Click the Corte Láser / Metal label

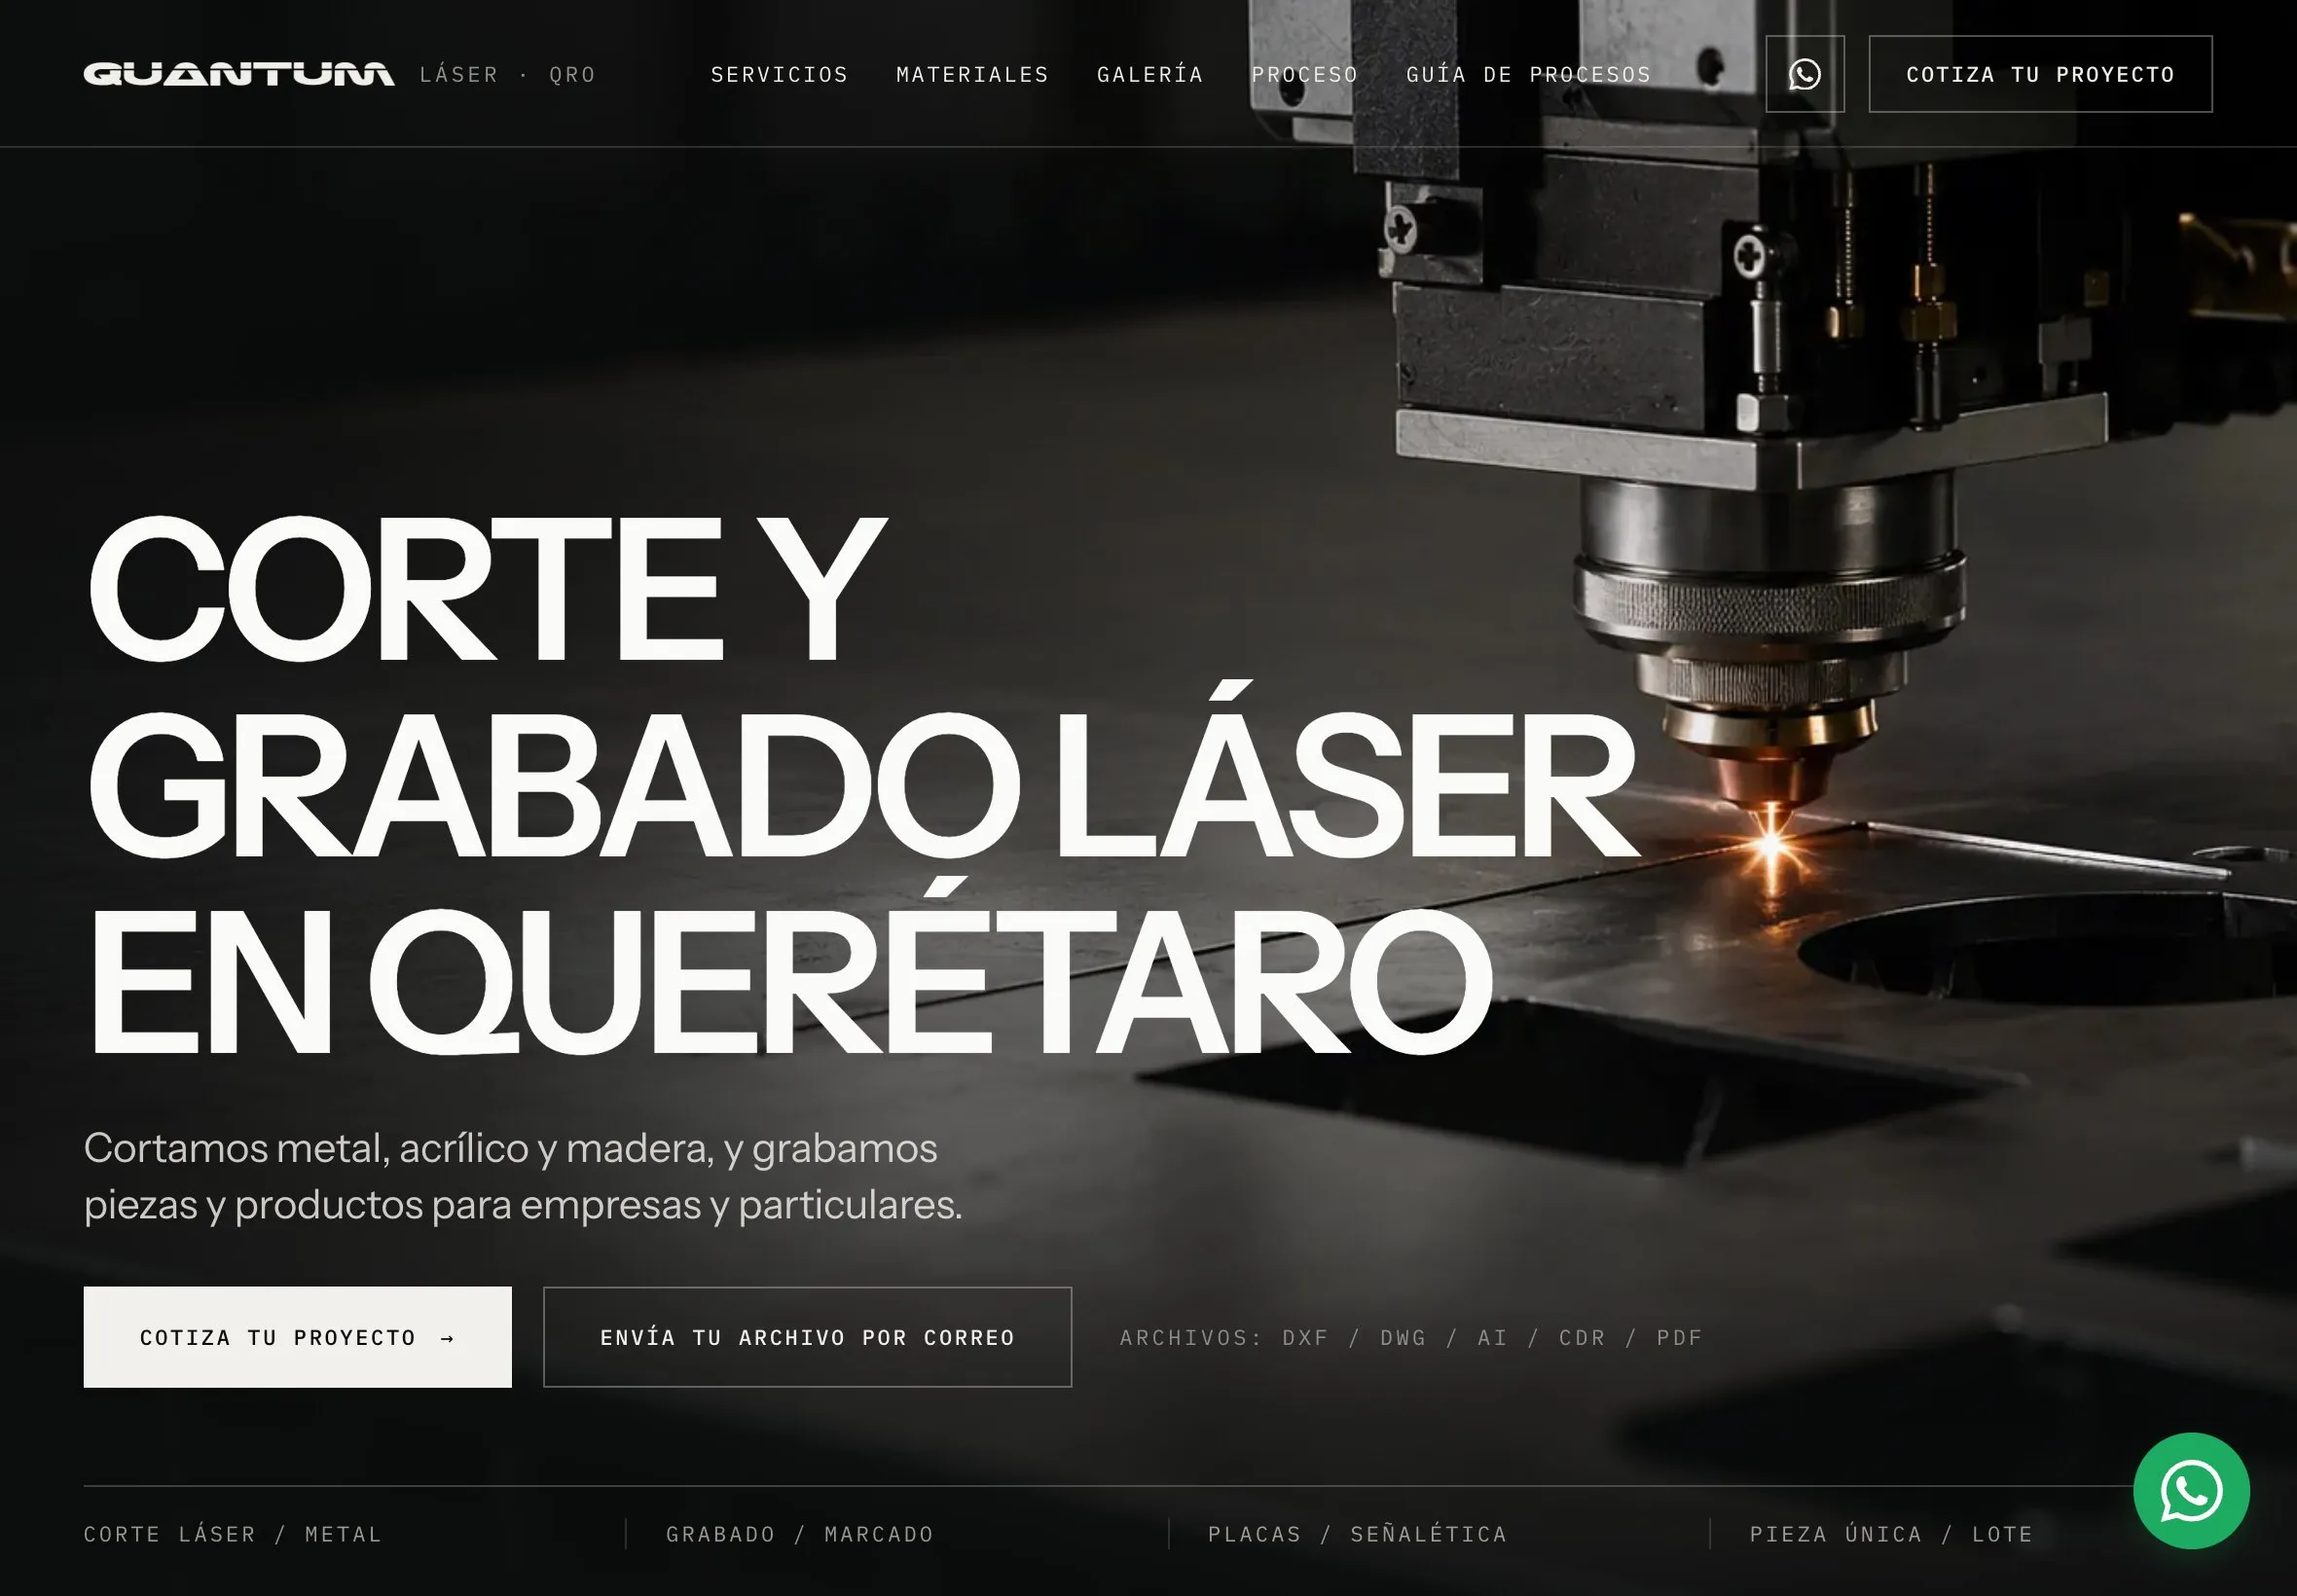[x=233, y=1534]
